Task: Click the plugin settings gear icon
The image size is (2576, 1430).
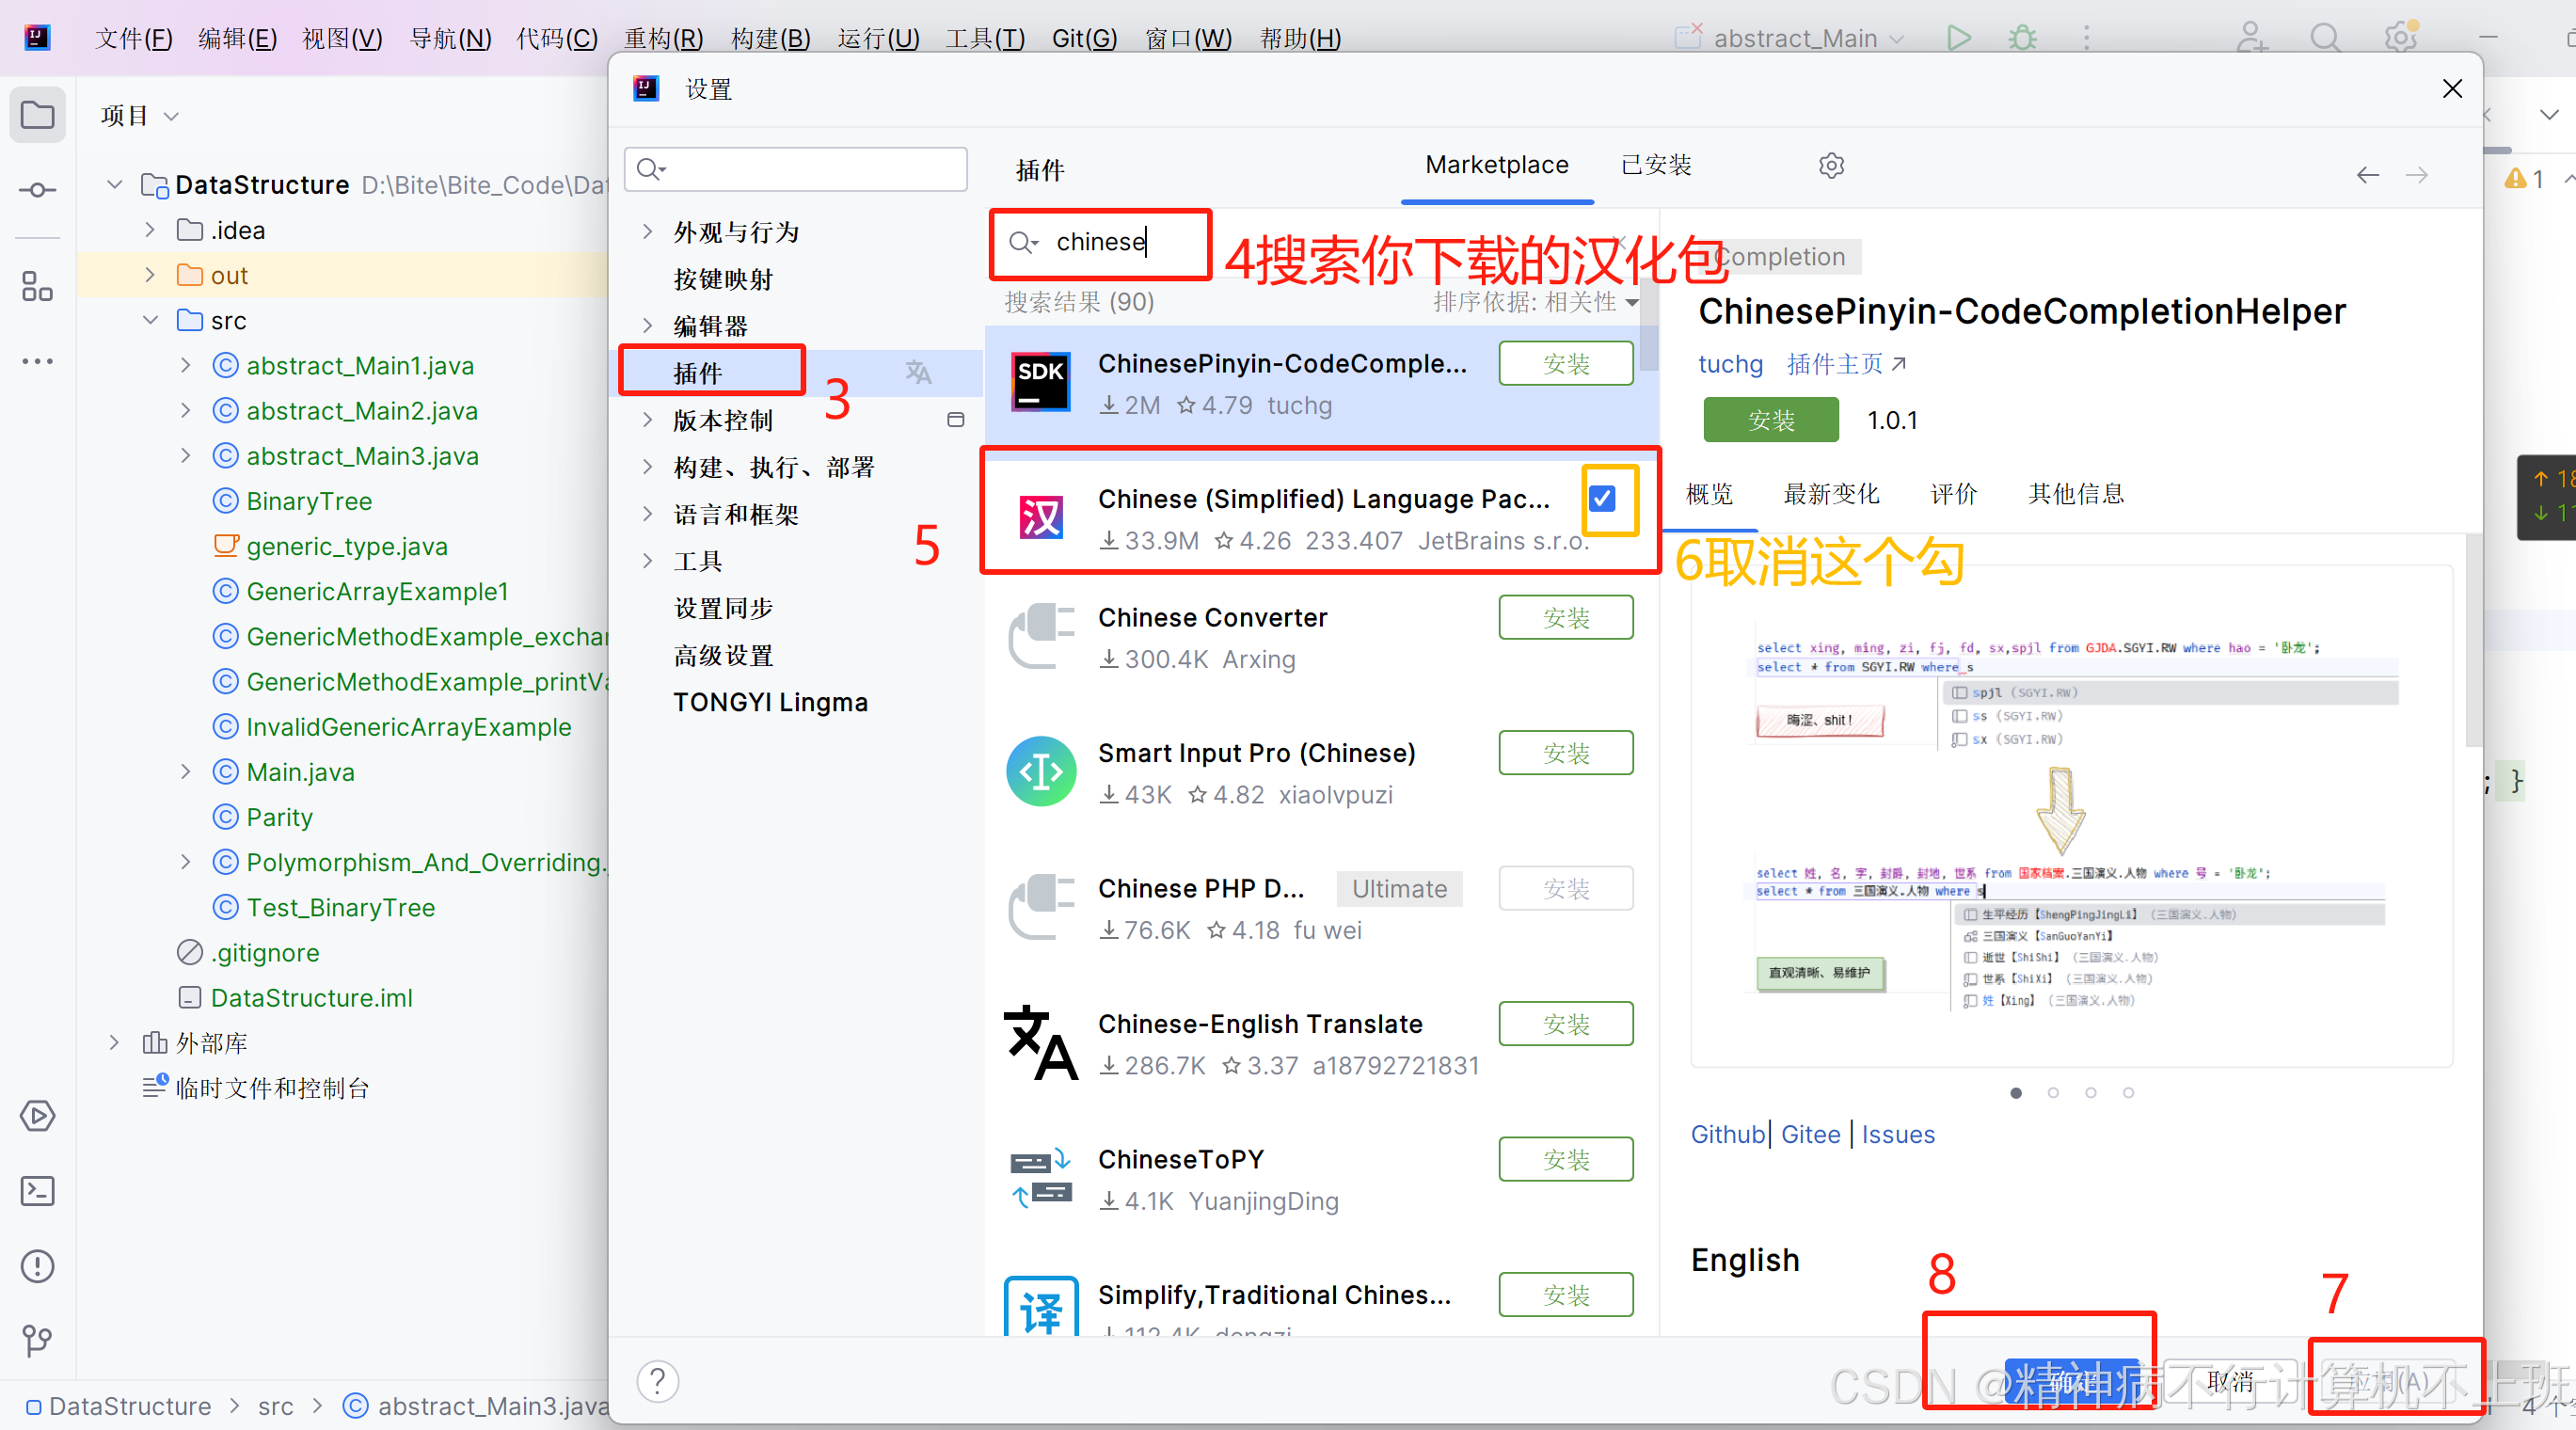Action: 1831,165
